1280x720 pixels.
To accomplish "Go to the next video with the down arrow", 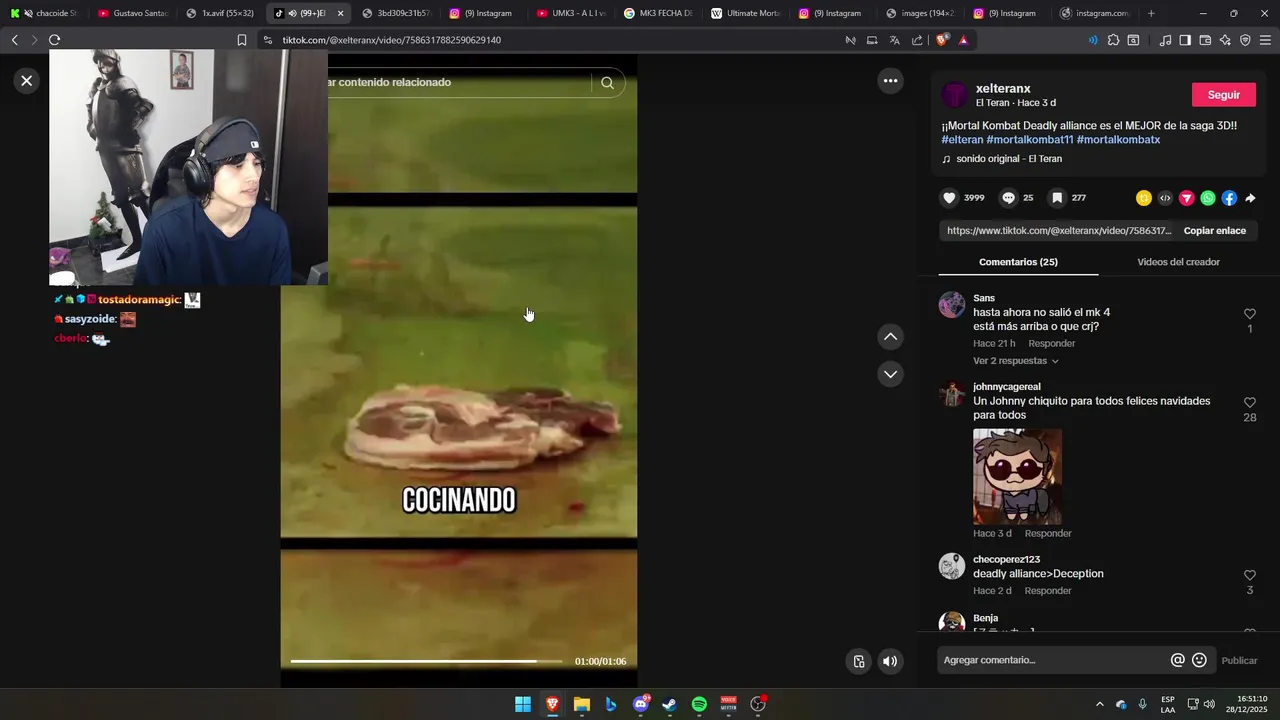I will pyautogui.click(x=890, y=374).
